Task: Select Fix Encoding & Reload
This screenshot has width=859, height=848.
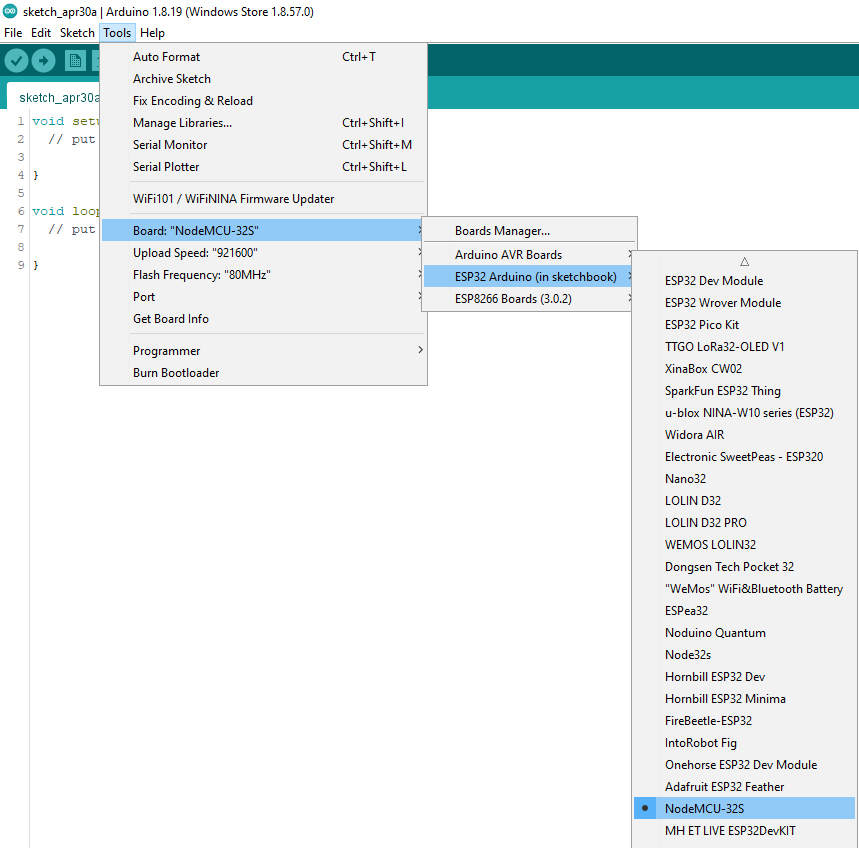Action: point(263,101)
